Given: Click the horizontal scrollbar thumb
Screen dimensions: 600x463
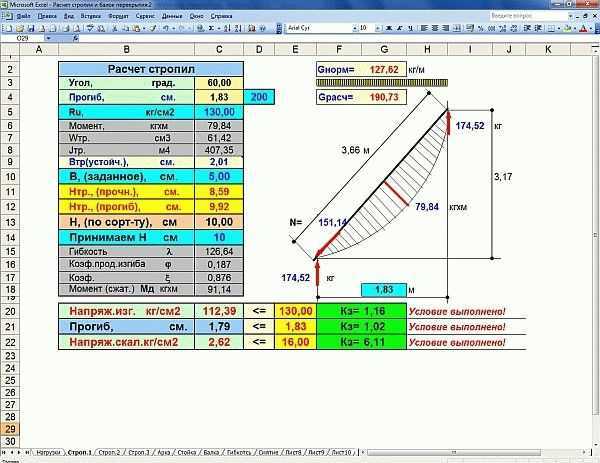Looking at the screenshot, I should (454, 453).
